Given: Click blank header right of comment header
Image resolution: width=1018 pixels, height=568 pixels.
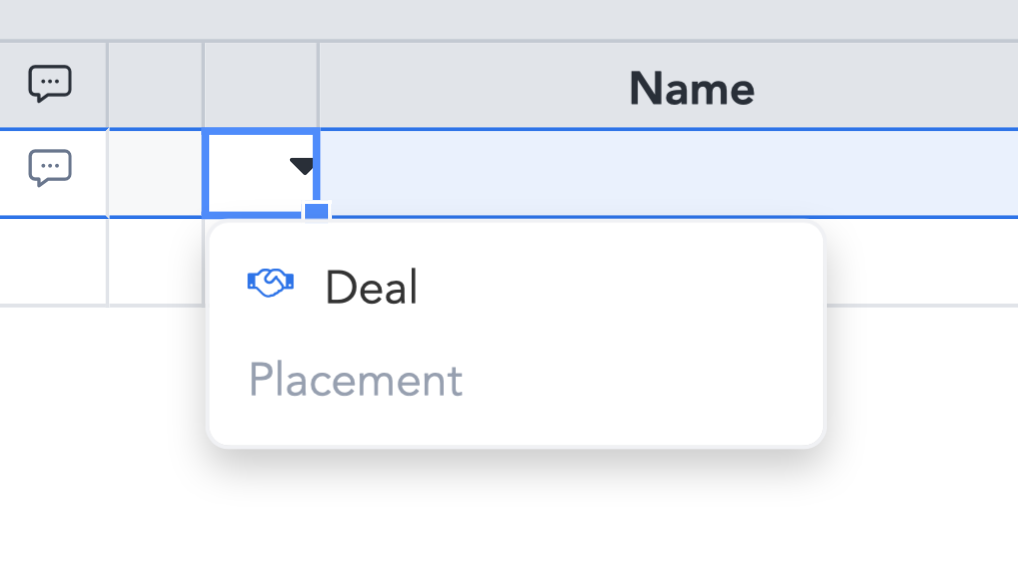Looking at the screenshot, I should (156, 86).
